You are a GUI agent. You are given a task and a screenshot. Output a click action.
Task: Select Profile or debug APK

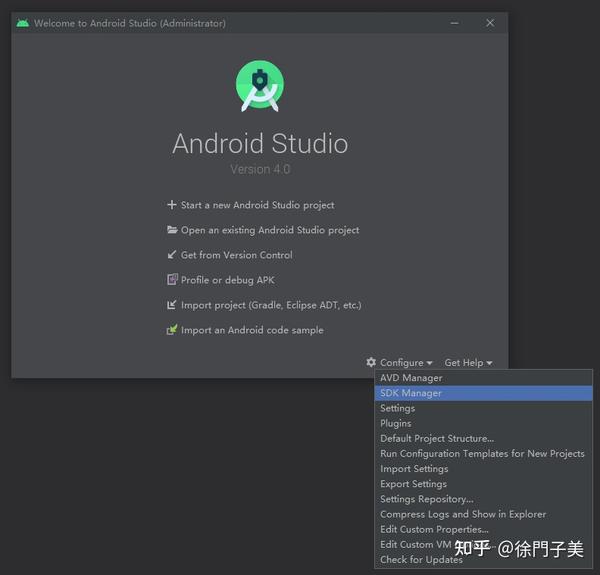tap(227, 280)
